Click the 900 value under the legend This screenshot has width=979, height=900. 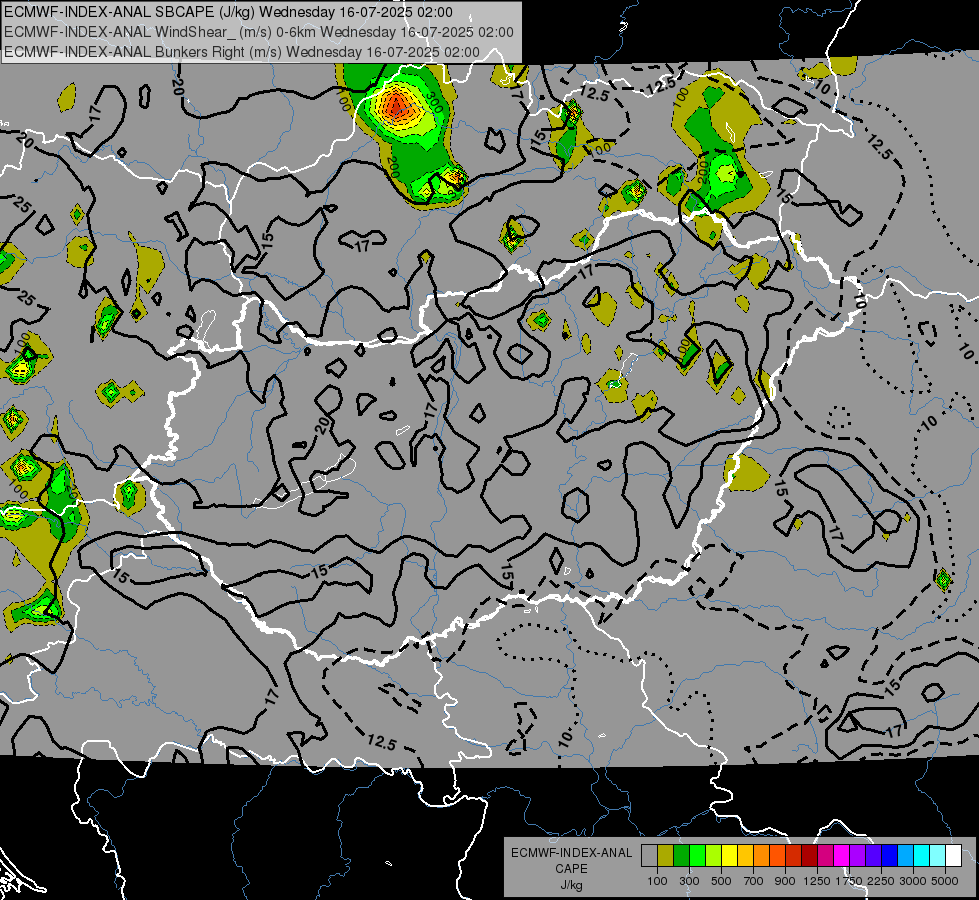tap(785, 881)
